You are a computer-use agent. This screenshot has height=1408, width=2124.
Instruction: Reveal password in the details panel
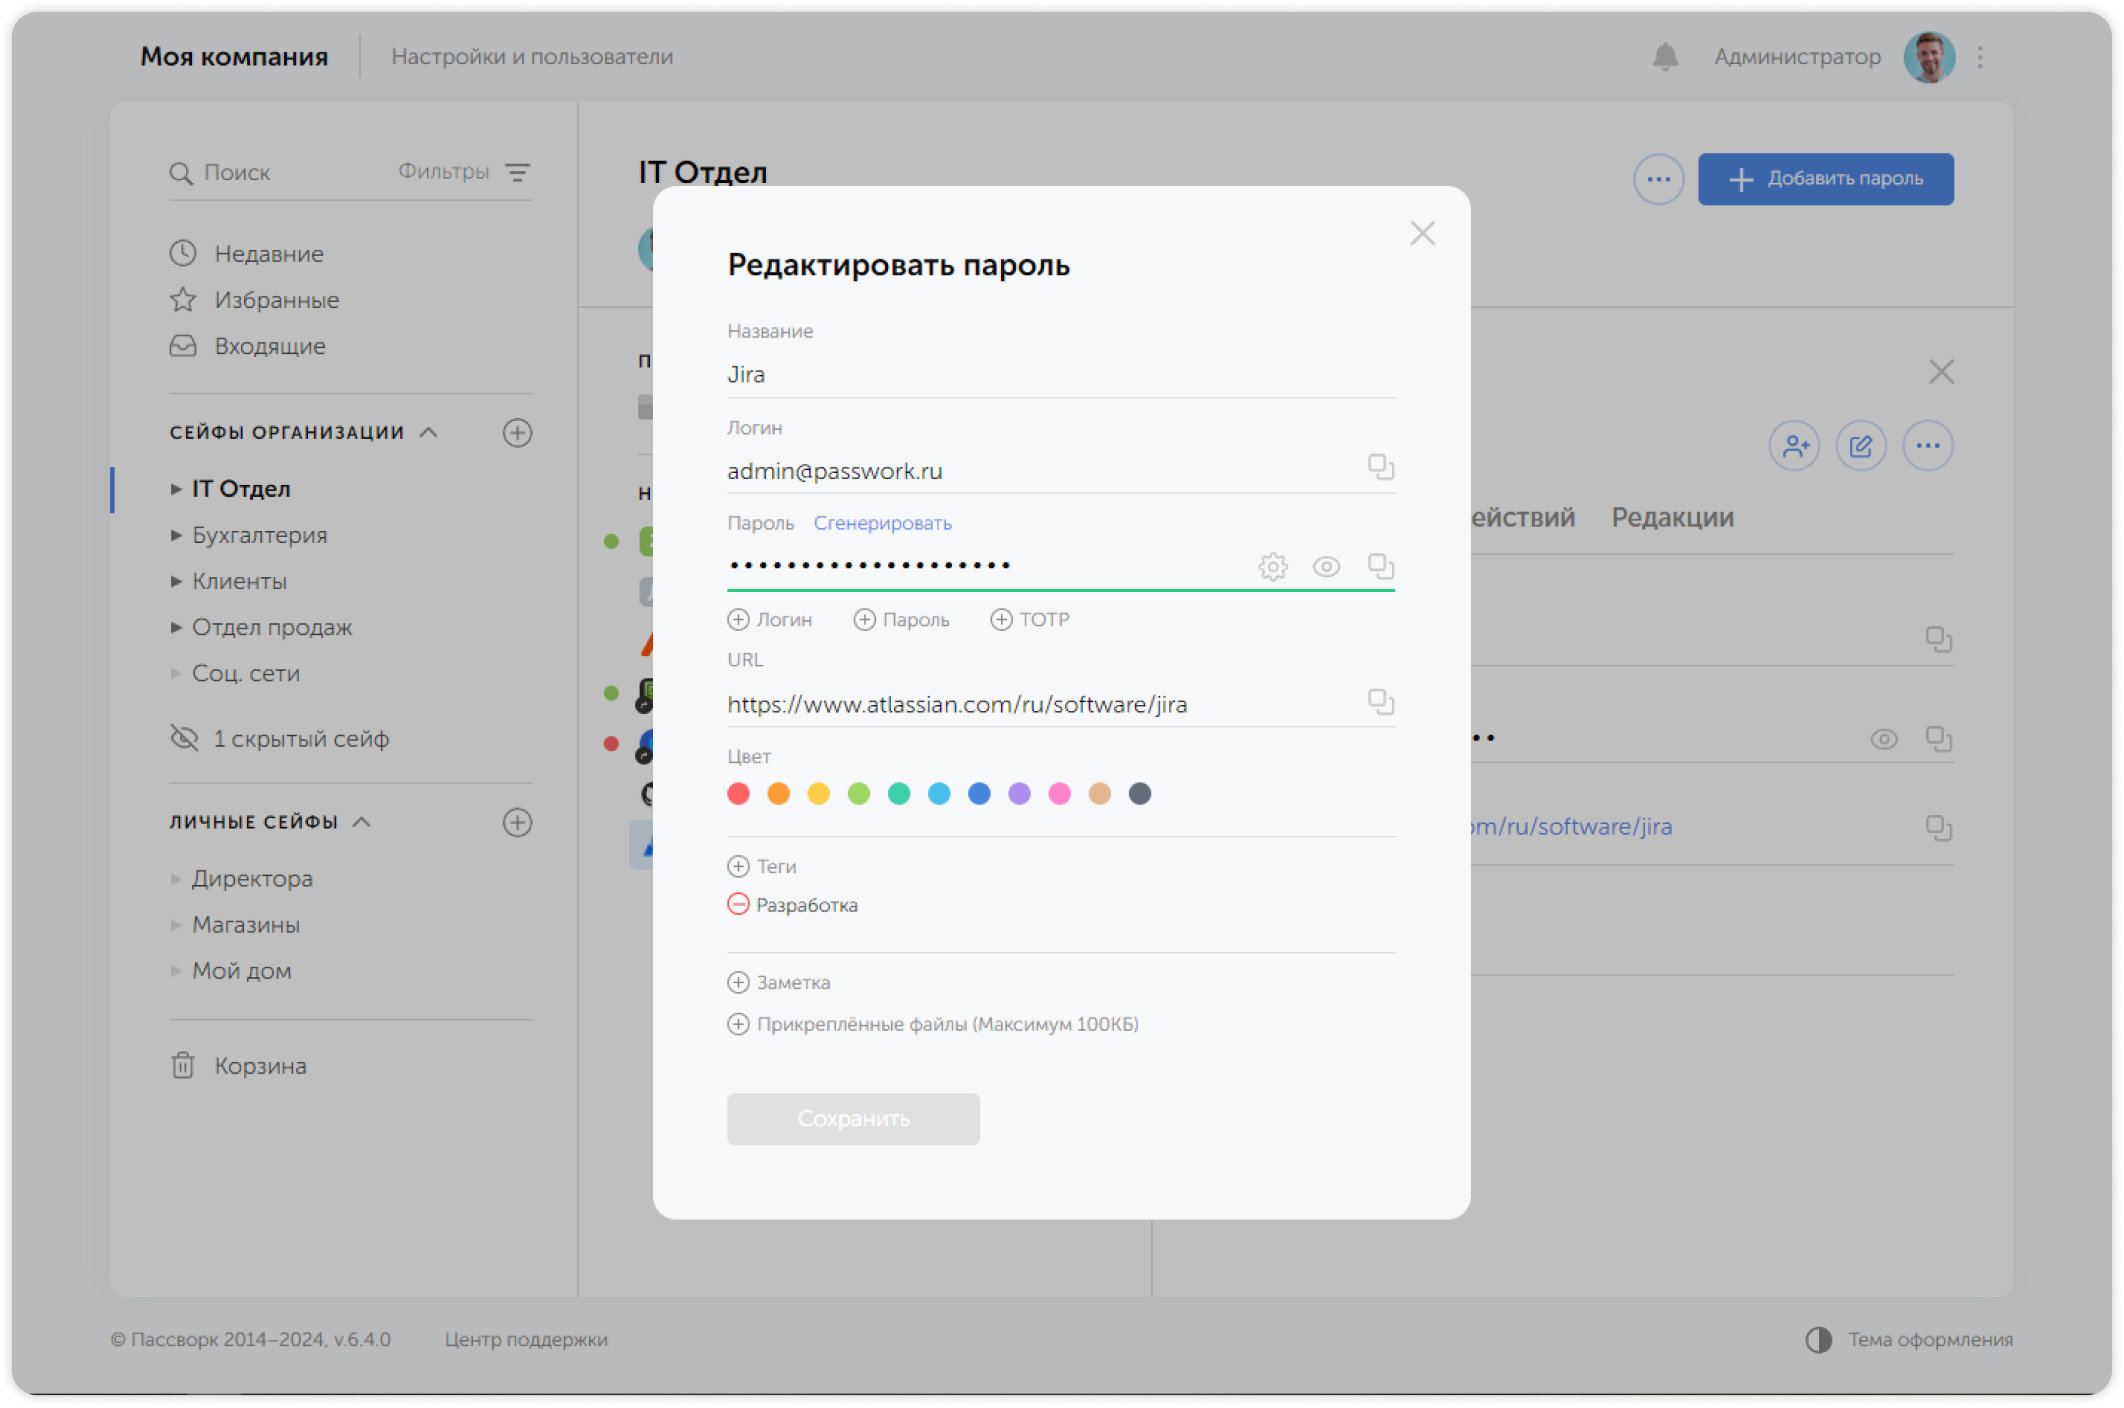(x=1884, y=739)
